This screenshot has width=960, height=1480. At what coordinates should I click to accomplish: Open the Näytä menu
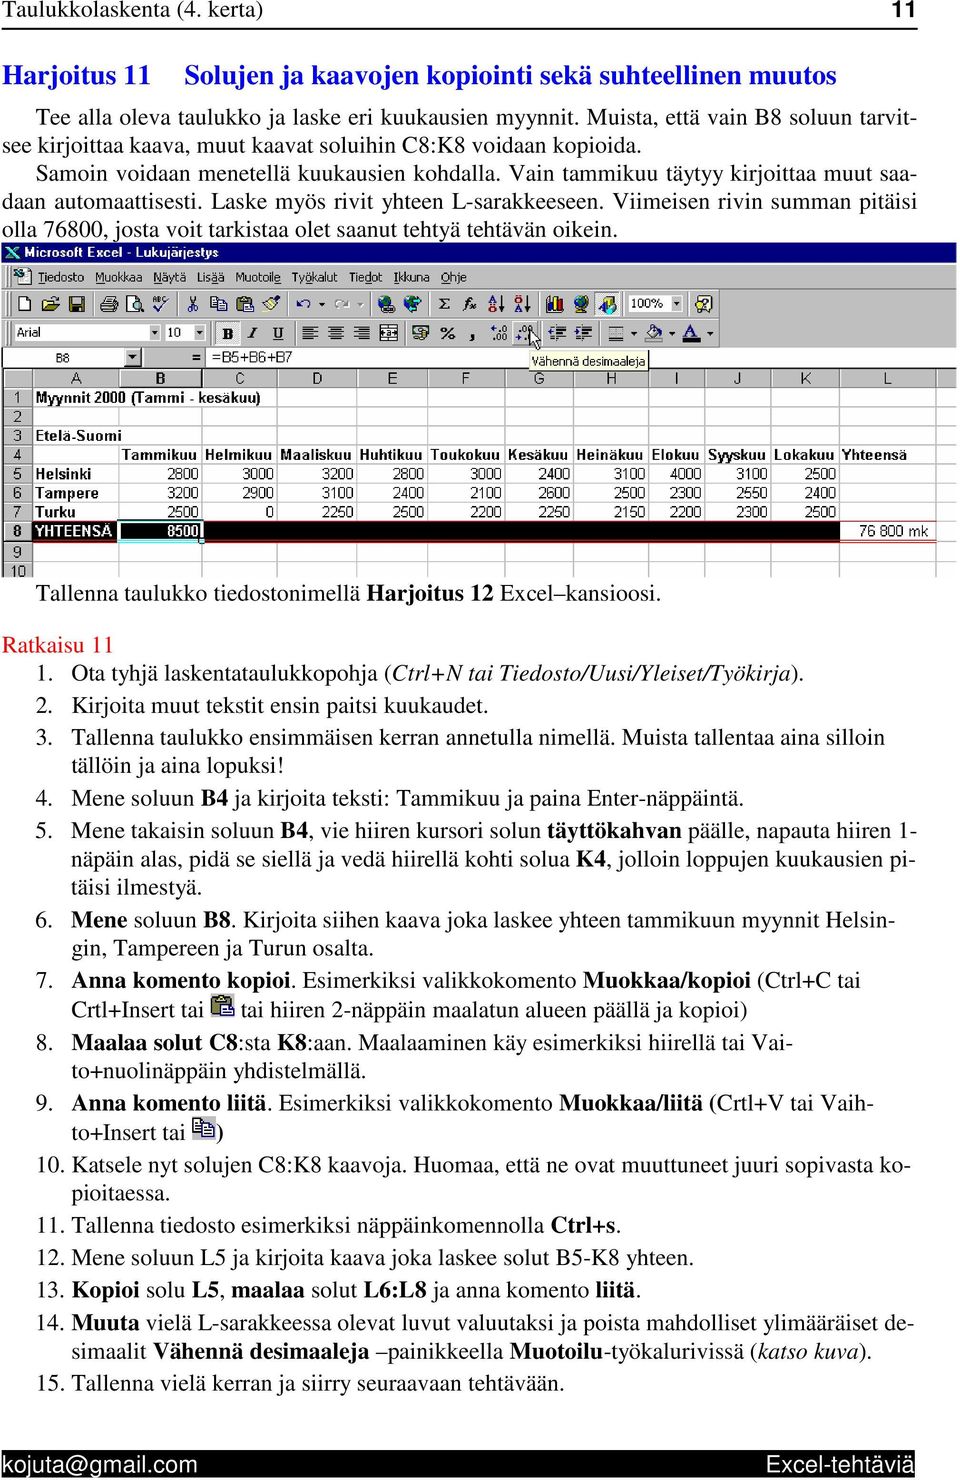pyautogui.click(x=170, y=277)
